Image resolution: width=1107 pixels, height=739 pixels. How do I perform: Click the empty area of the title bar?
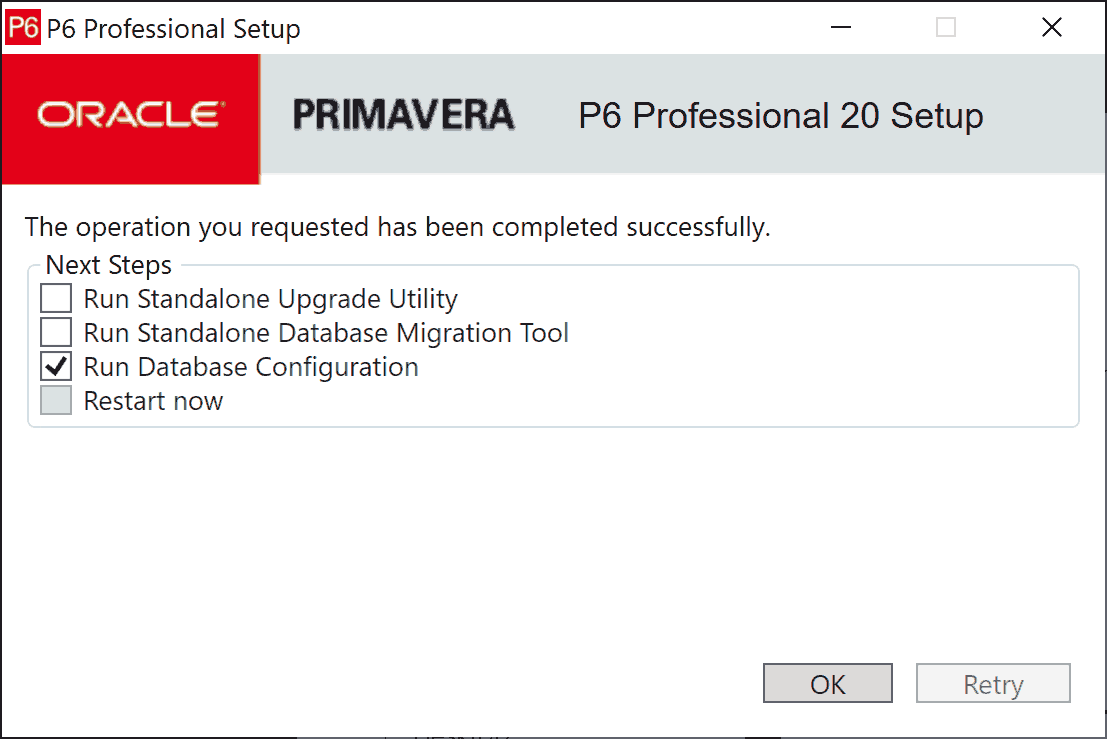600,28
